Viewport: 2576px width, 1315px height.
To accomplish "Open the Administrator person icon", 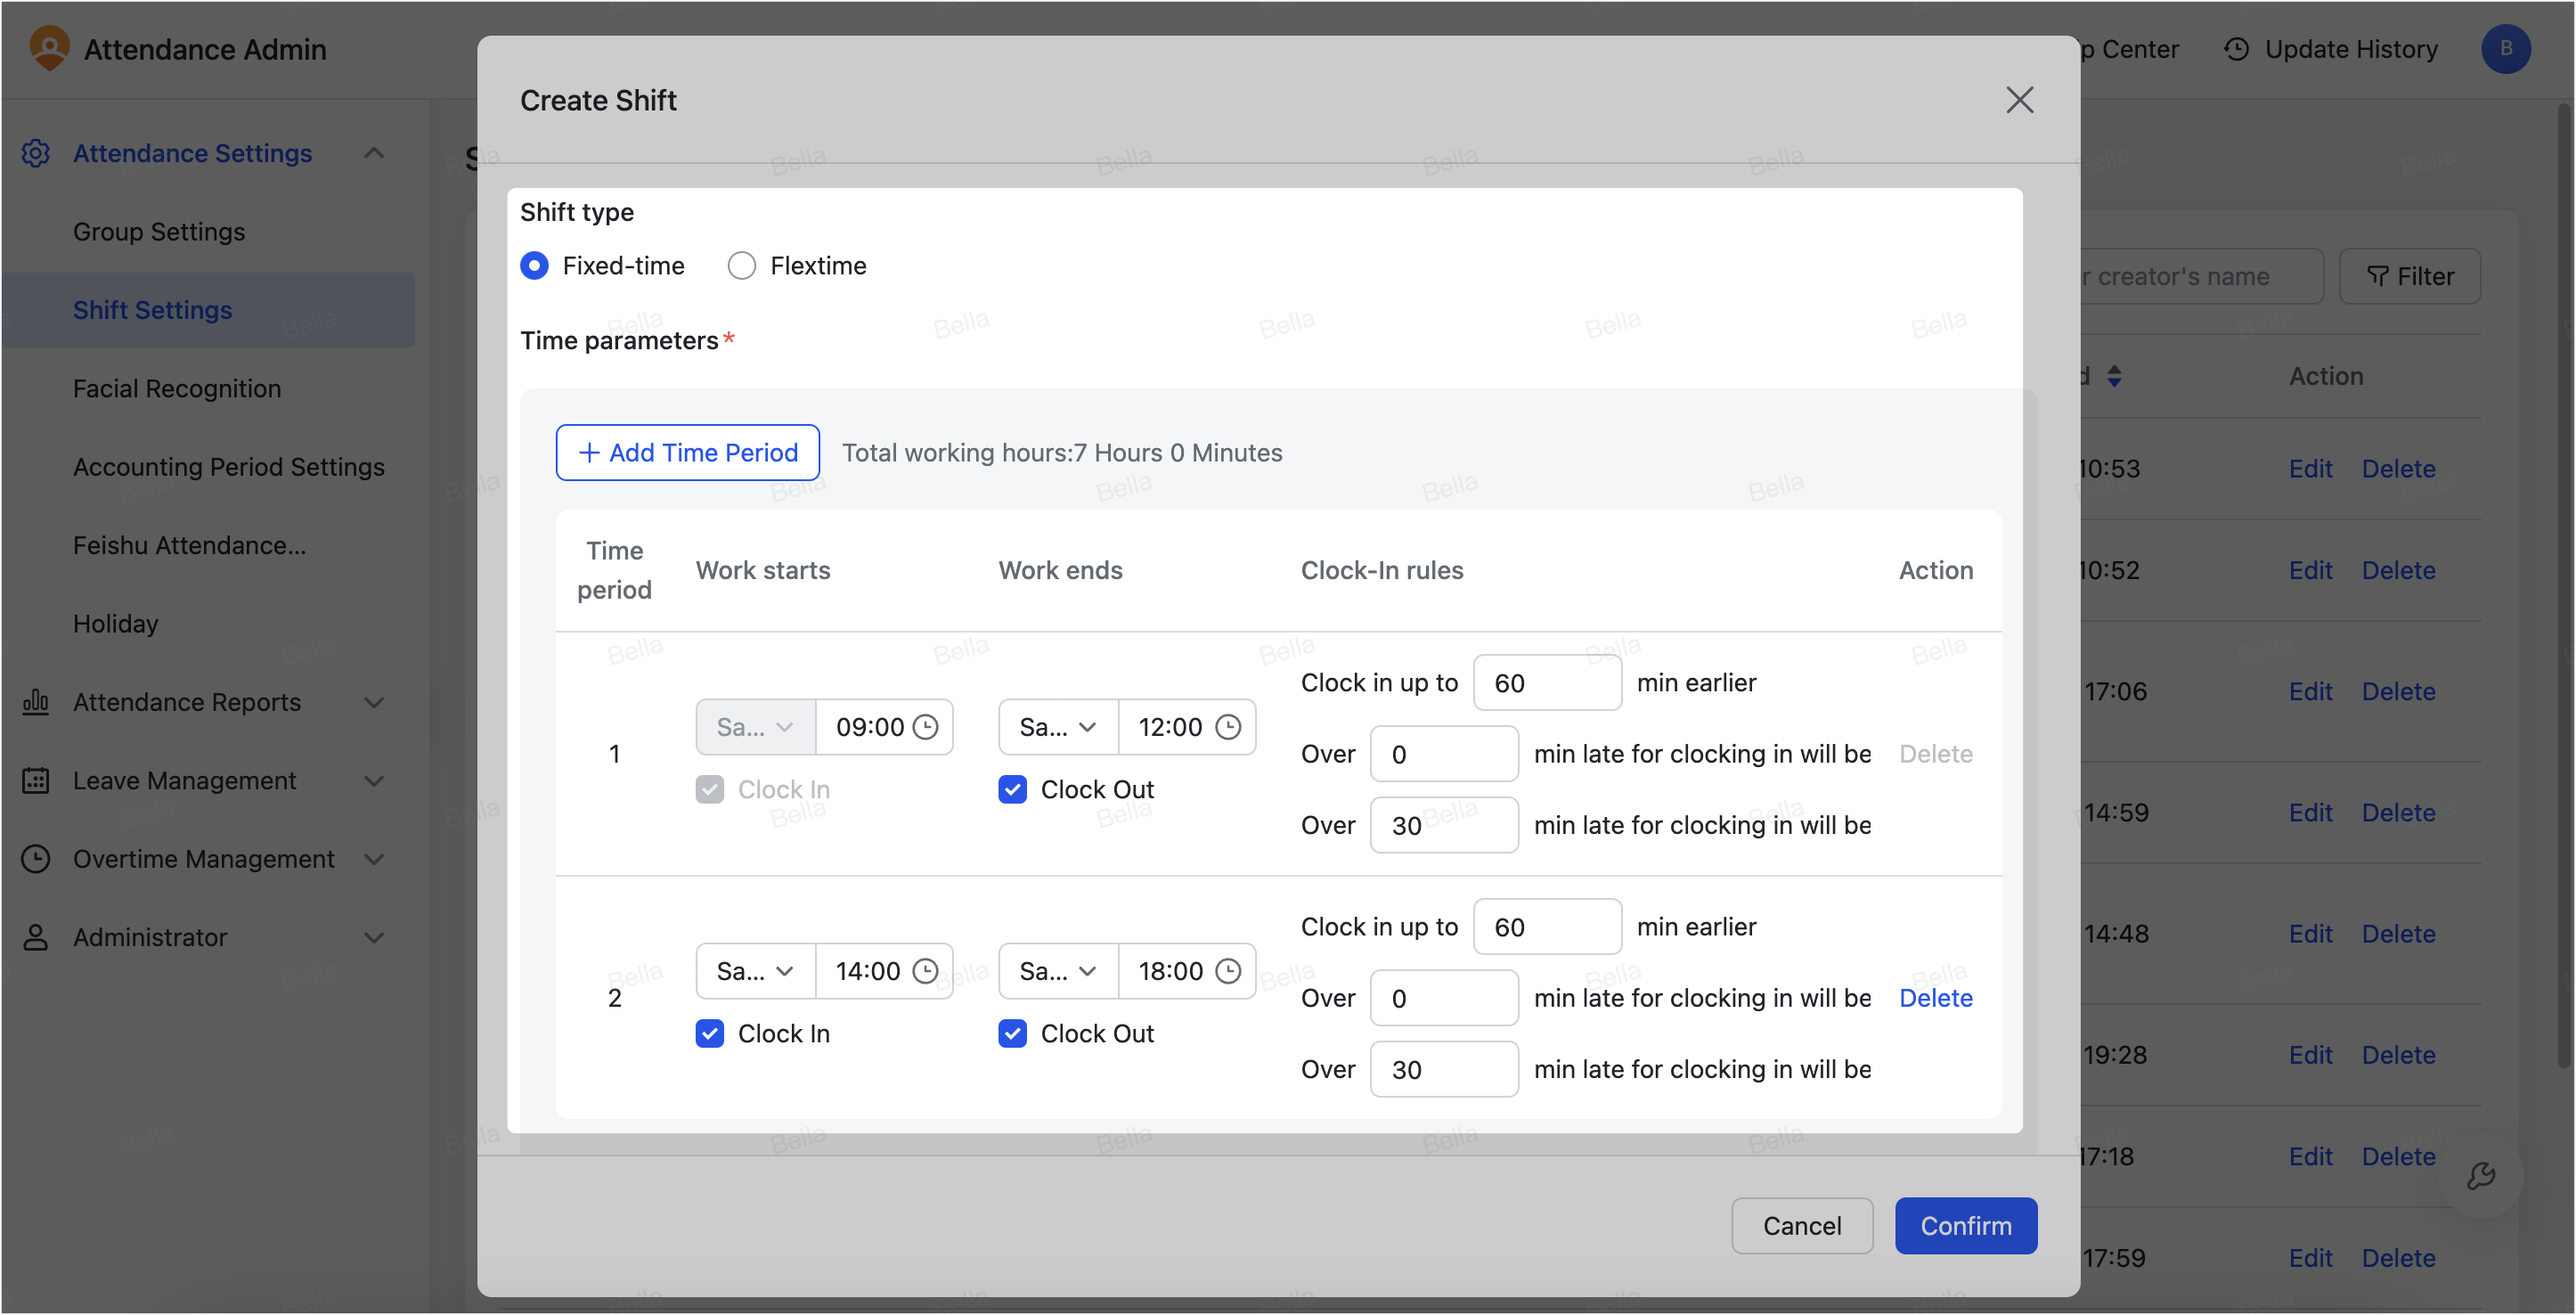I will [x=36, y=937].
